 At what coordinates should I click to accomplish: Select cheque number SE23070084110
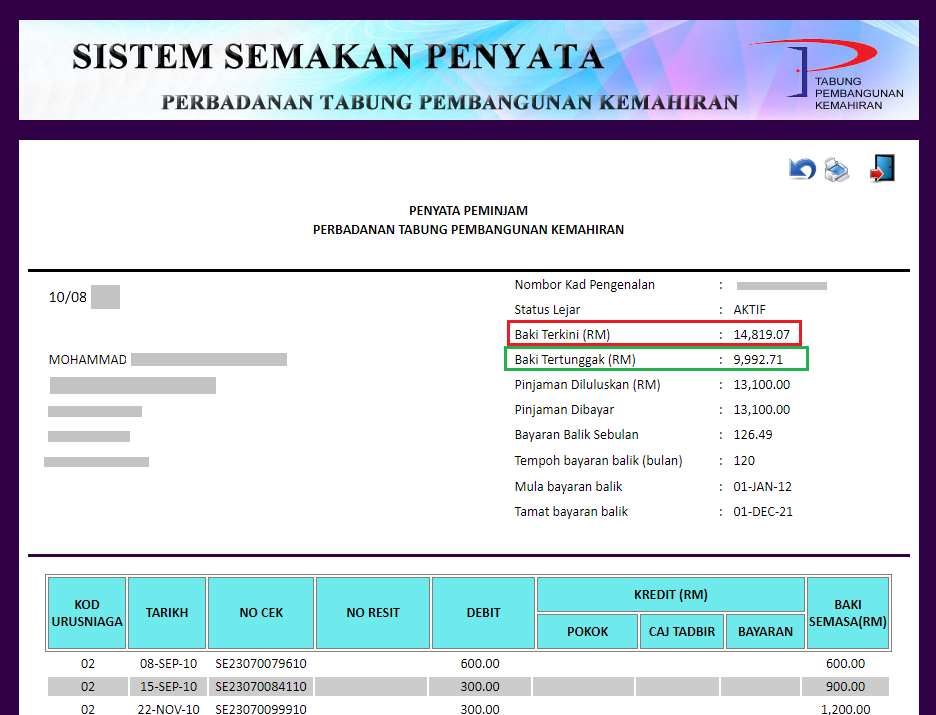[x=261, y=686]
